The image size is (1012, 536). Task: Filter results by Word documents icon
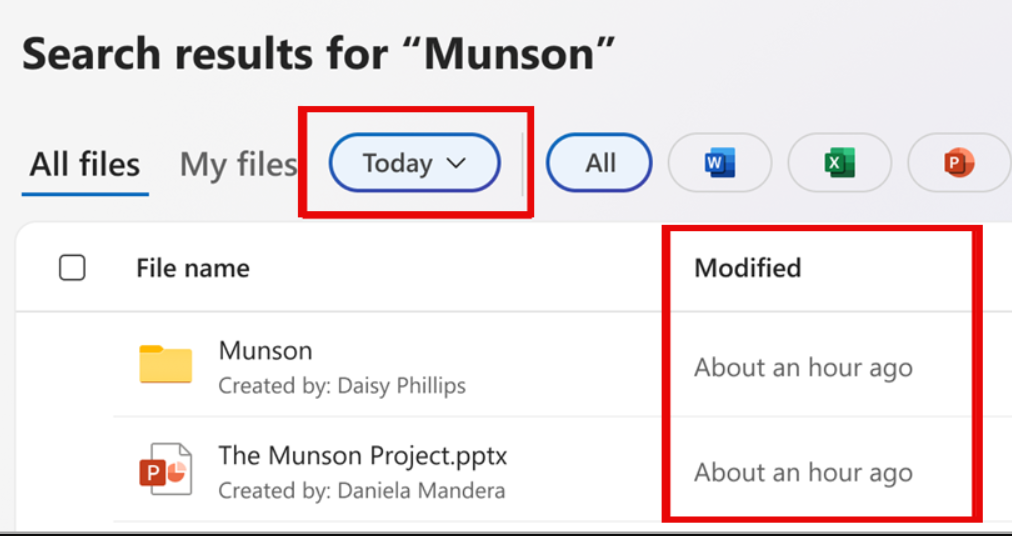(720, 163)
